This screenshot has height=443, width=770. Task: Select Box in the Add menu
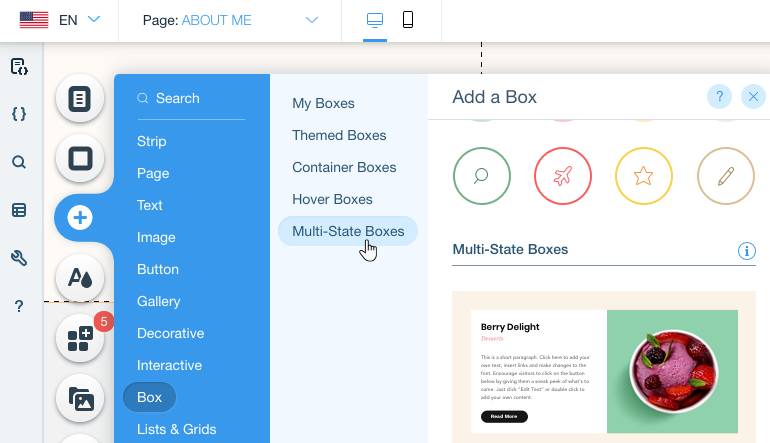149,397
